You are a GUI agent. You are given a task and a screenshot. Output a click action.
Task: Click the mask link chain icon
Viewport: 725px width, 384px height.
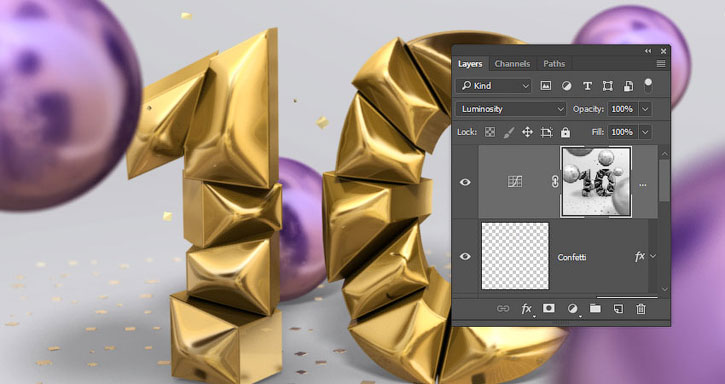tap(555, 182)
